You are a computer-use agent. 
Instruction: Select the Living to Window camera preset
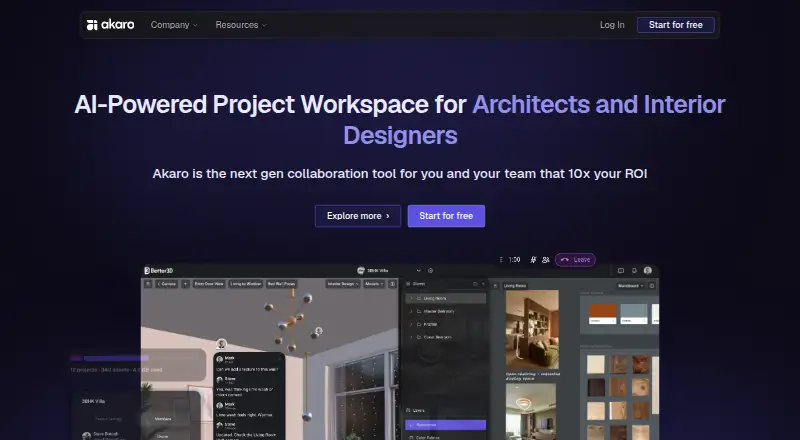(246, 284)
